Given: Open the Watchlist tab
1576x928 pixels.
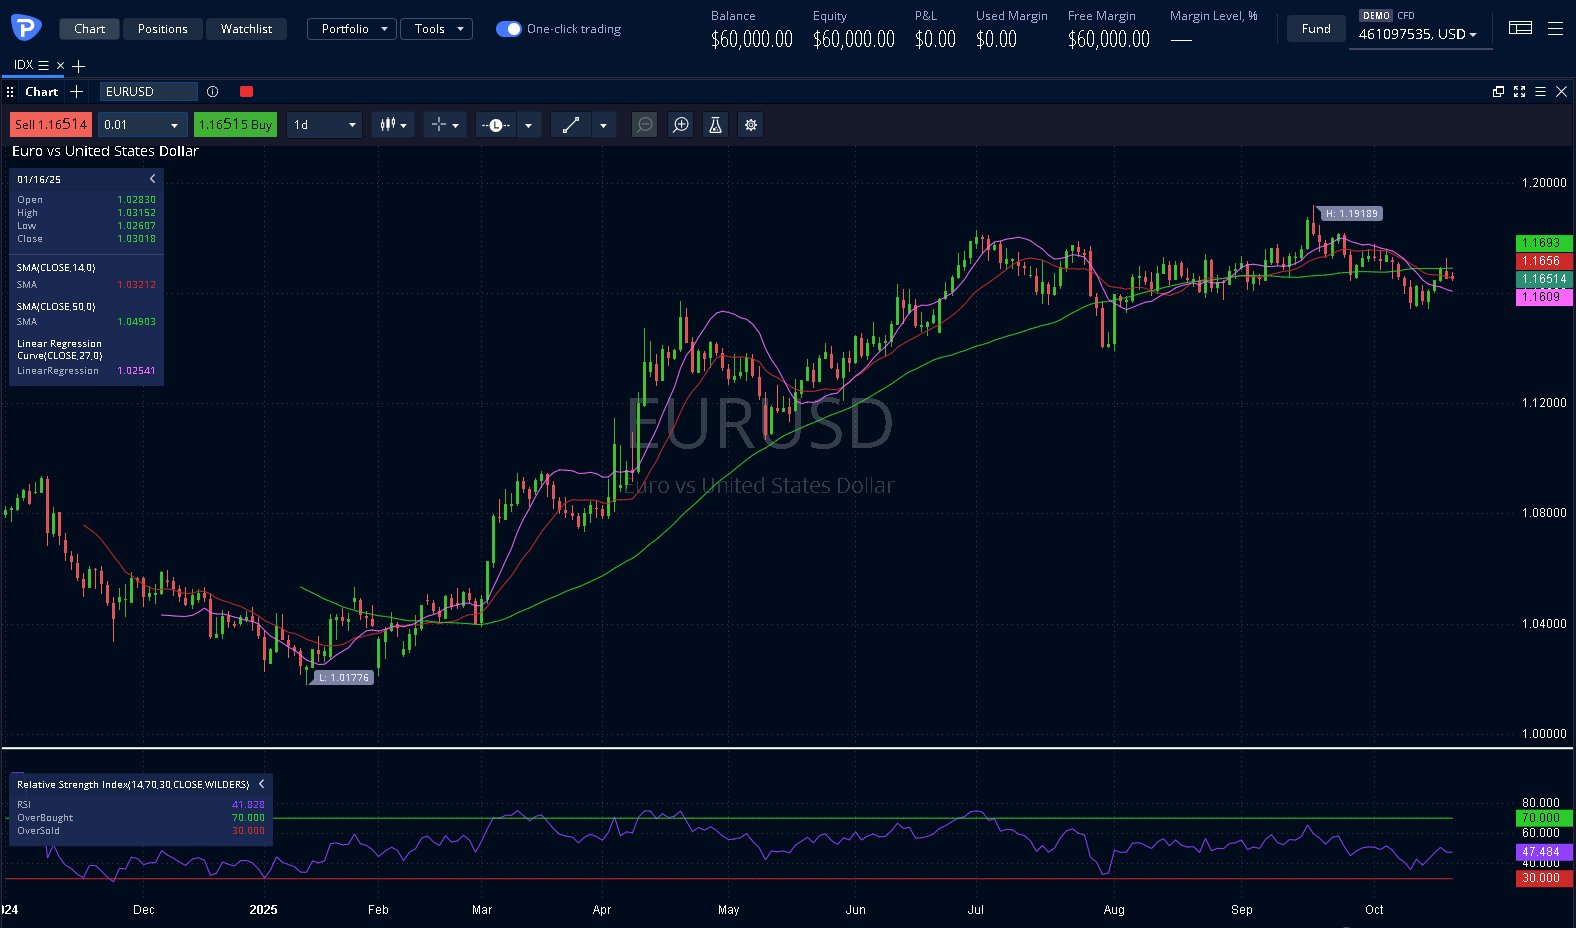Looking at the screenshot, I should (x=246, y=29).
